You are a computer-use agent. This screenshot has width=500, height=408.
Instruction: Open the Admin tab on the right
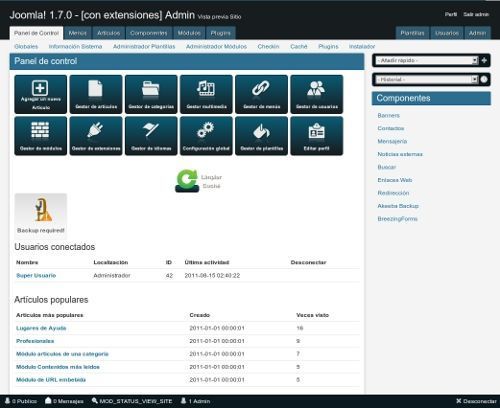(x=477, y=33)
